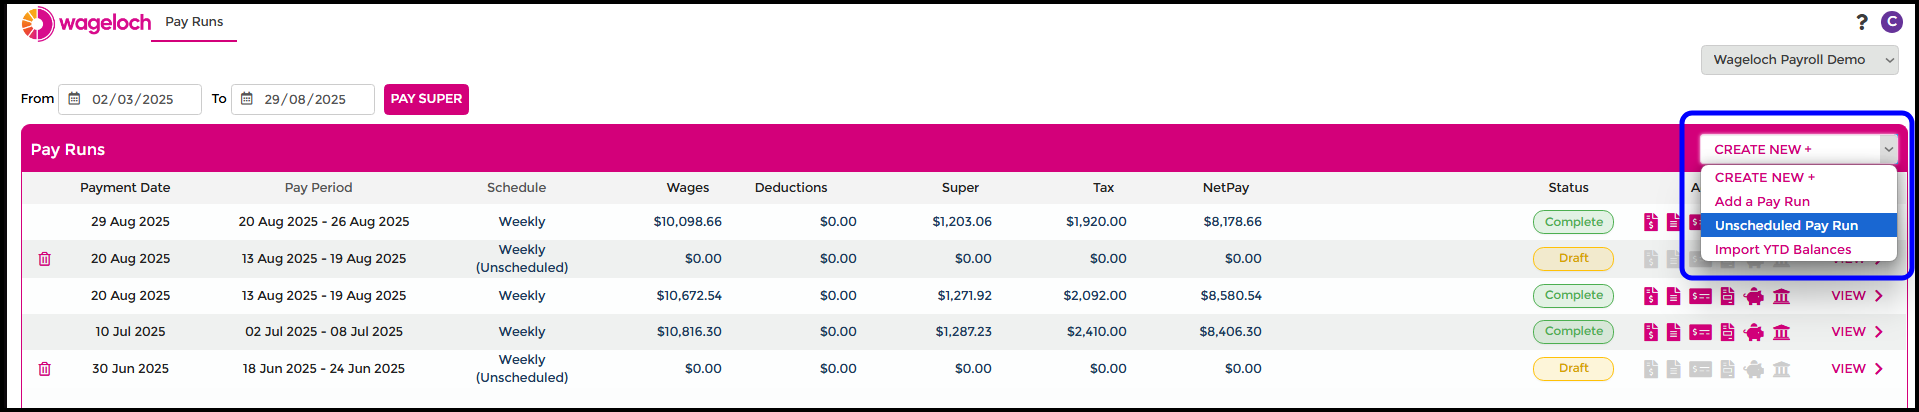
Task: Select Unscheduled Pay Run option
Action: (x=1786, y=226)
